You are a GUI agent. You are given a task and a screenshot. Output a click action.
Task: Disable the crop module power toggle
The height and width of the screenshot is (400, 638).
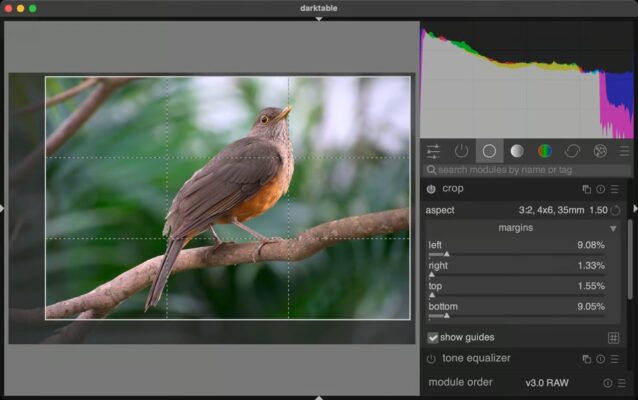(431, 189)
